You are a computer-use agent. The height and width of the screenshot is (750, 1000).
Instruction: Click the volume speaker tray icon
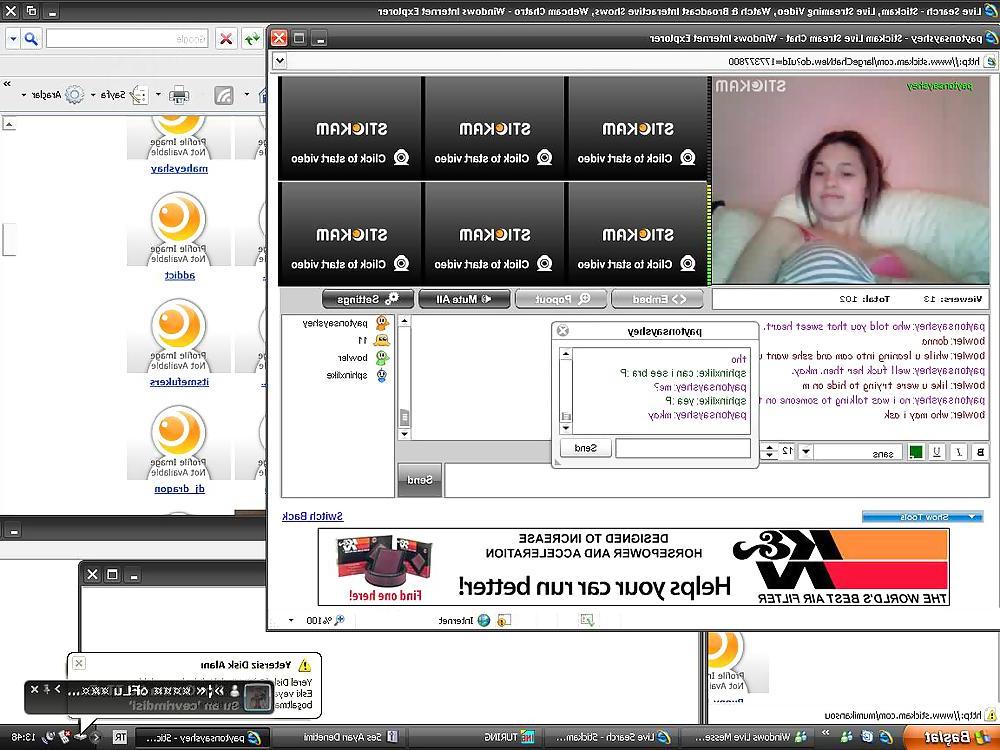coord(48,737)
